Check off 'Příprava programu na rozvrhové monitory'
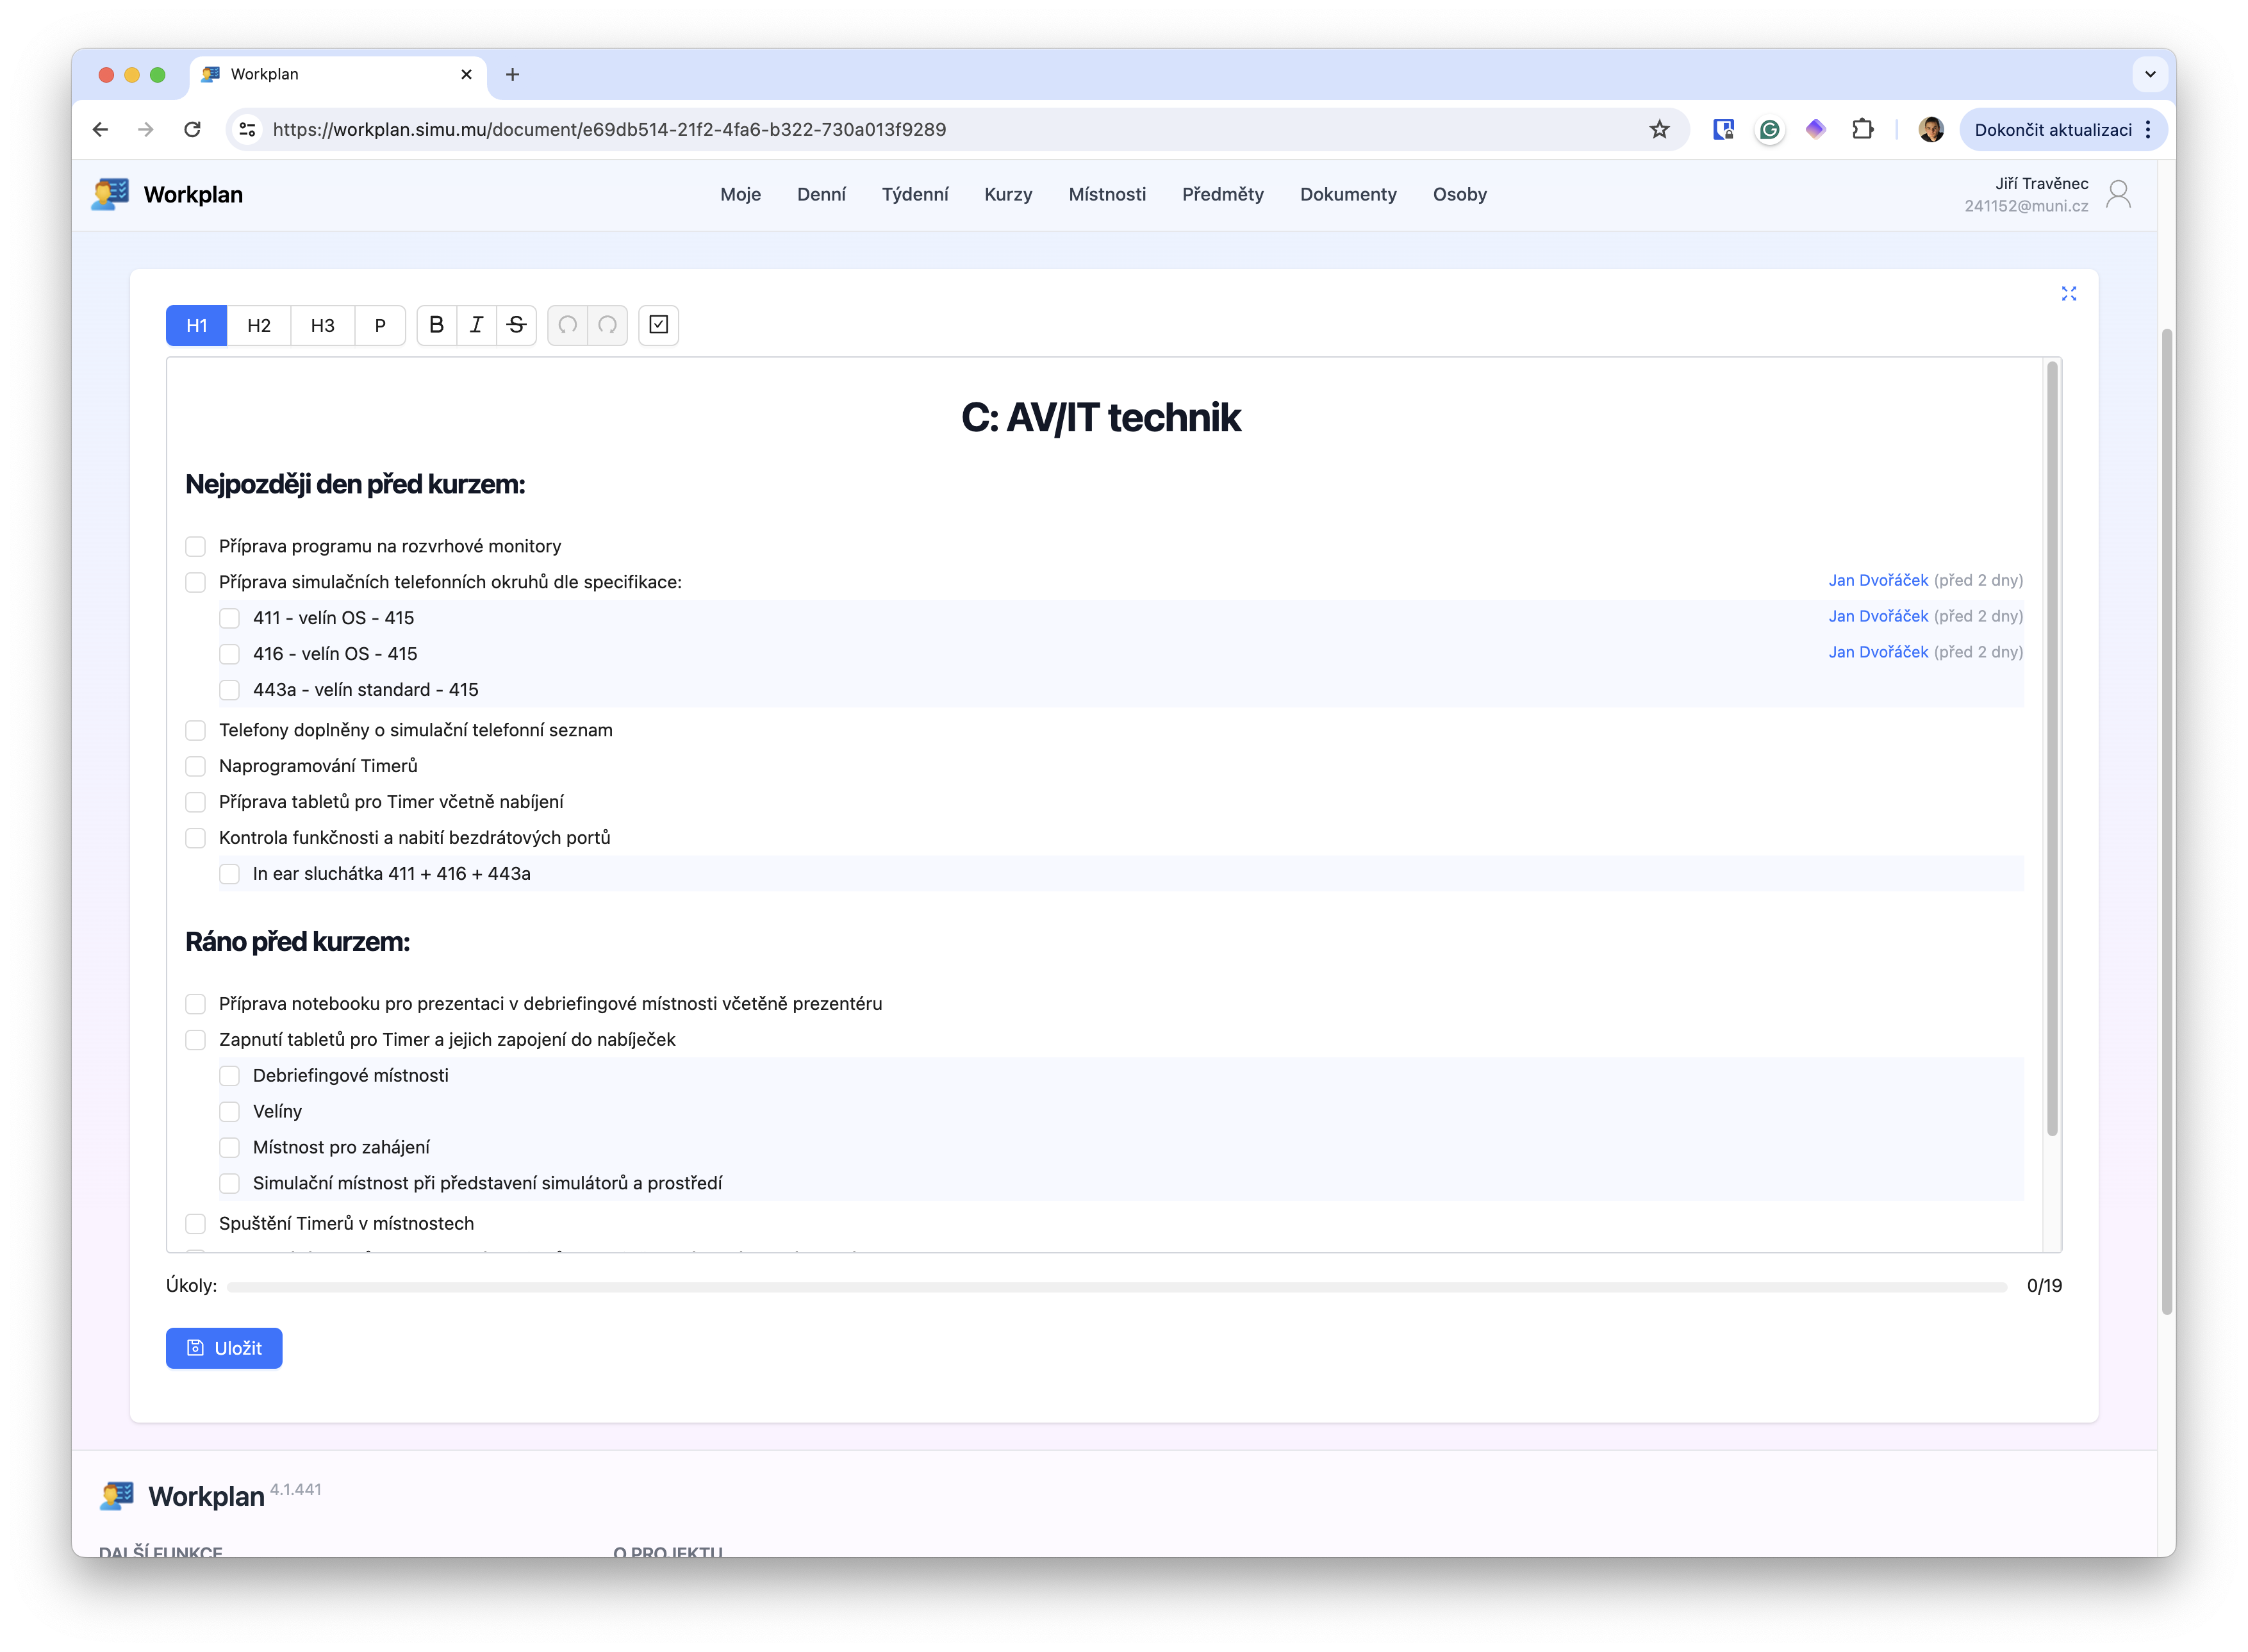This screenshot has width=2248, height=1652. (195, 546)
